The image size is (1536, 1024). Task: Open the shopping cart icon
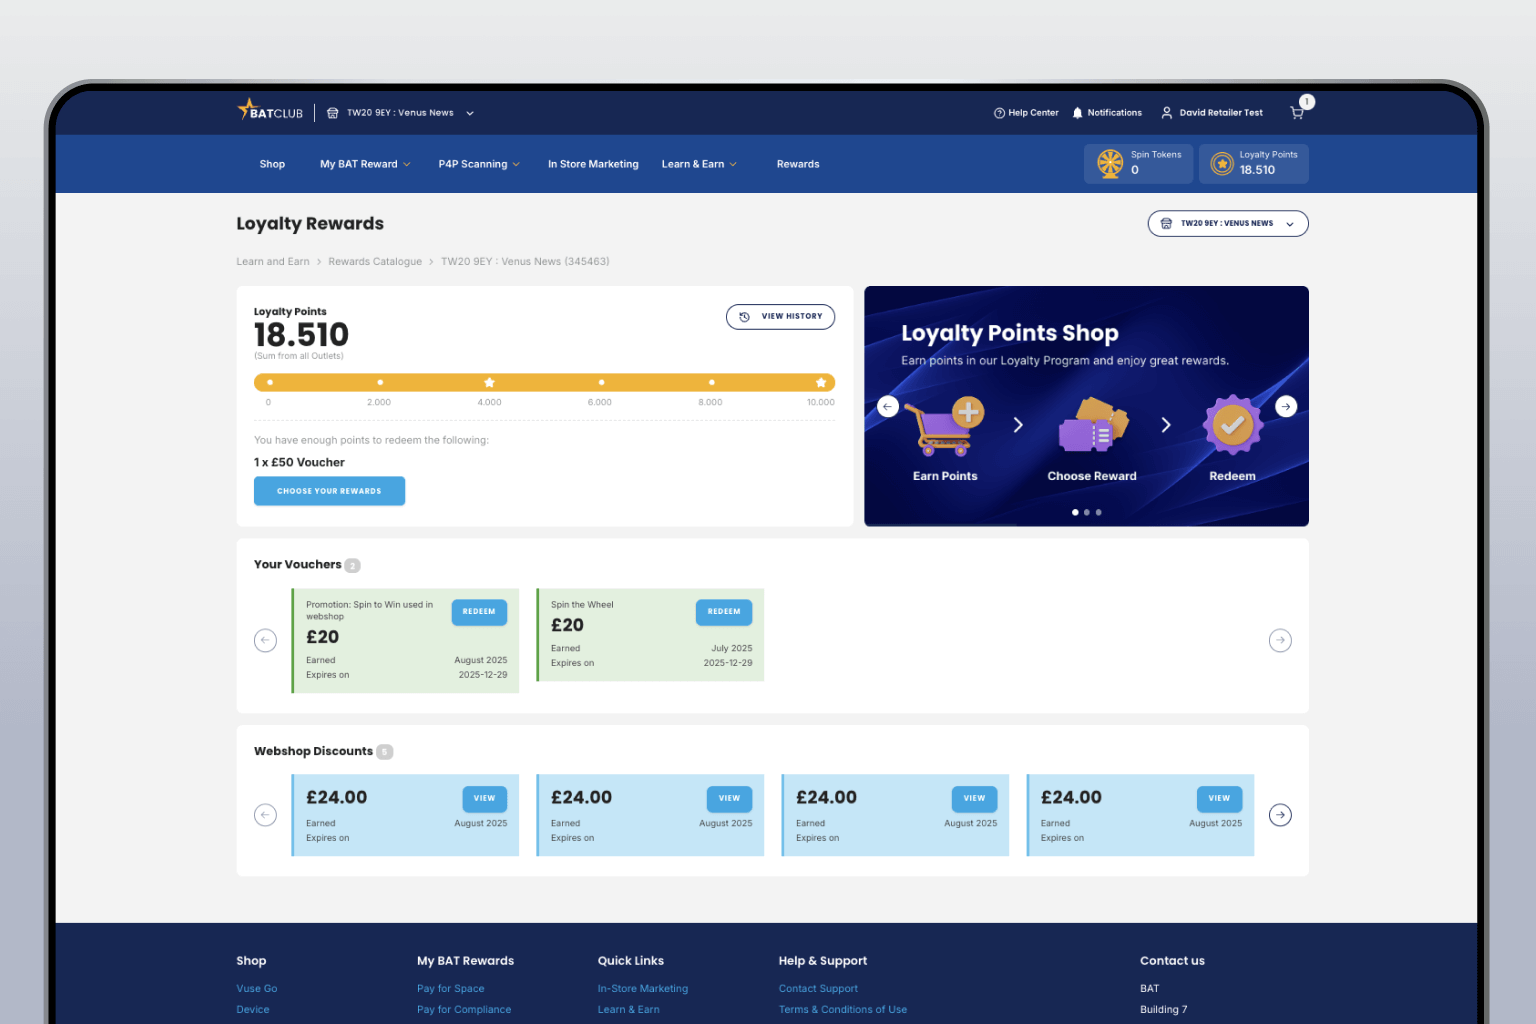(1297, 113)
